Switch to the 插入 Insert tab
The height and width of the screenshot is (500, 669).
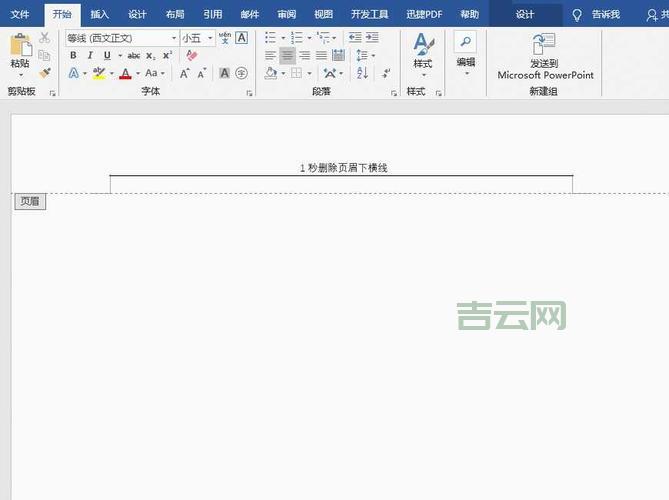tap(99, 15)
